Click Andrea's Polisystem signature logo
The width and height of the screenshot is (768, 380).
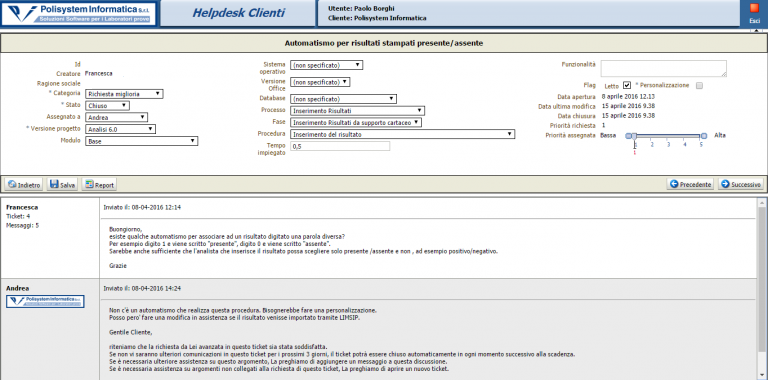pyautogui.click(x=45, y=301)
